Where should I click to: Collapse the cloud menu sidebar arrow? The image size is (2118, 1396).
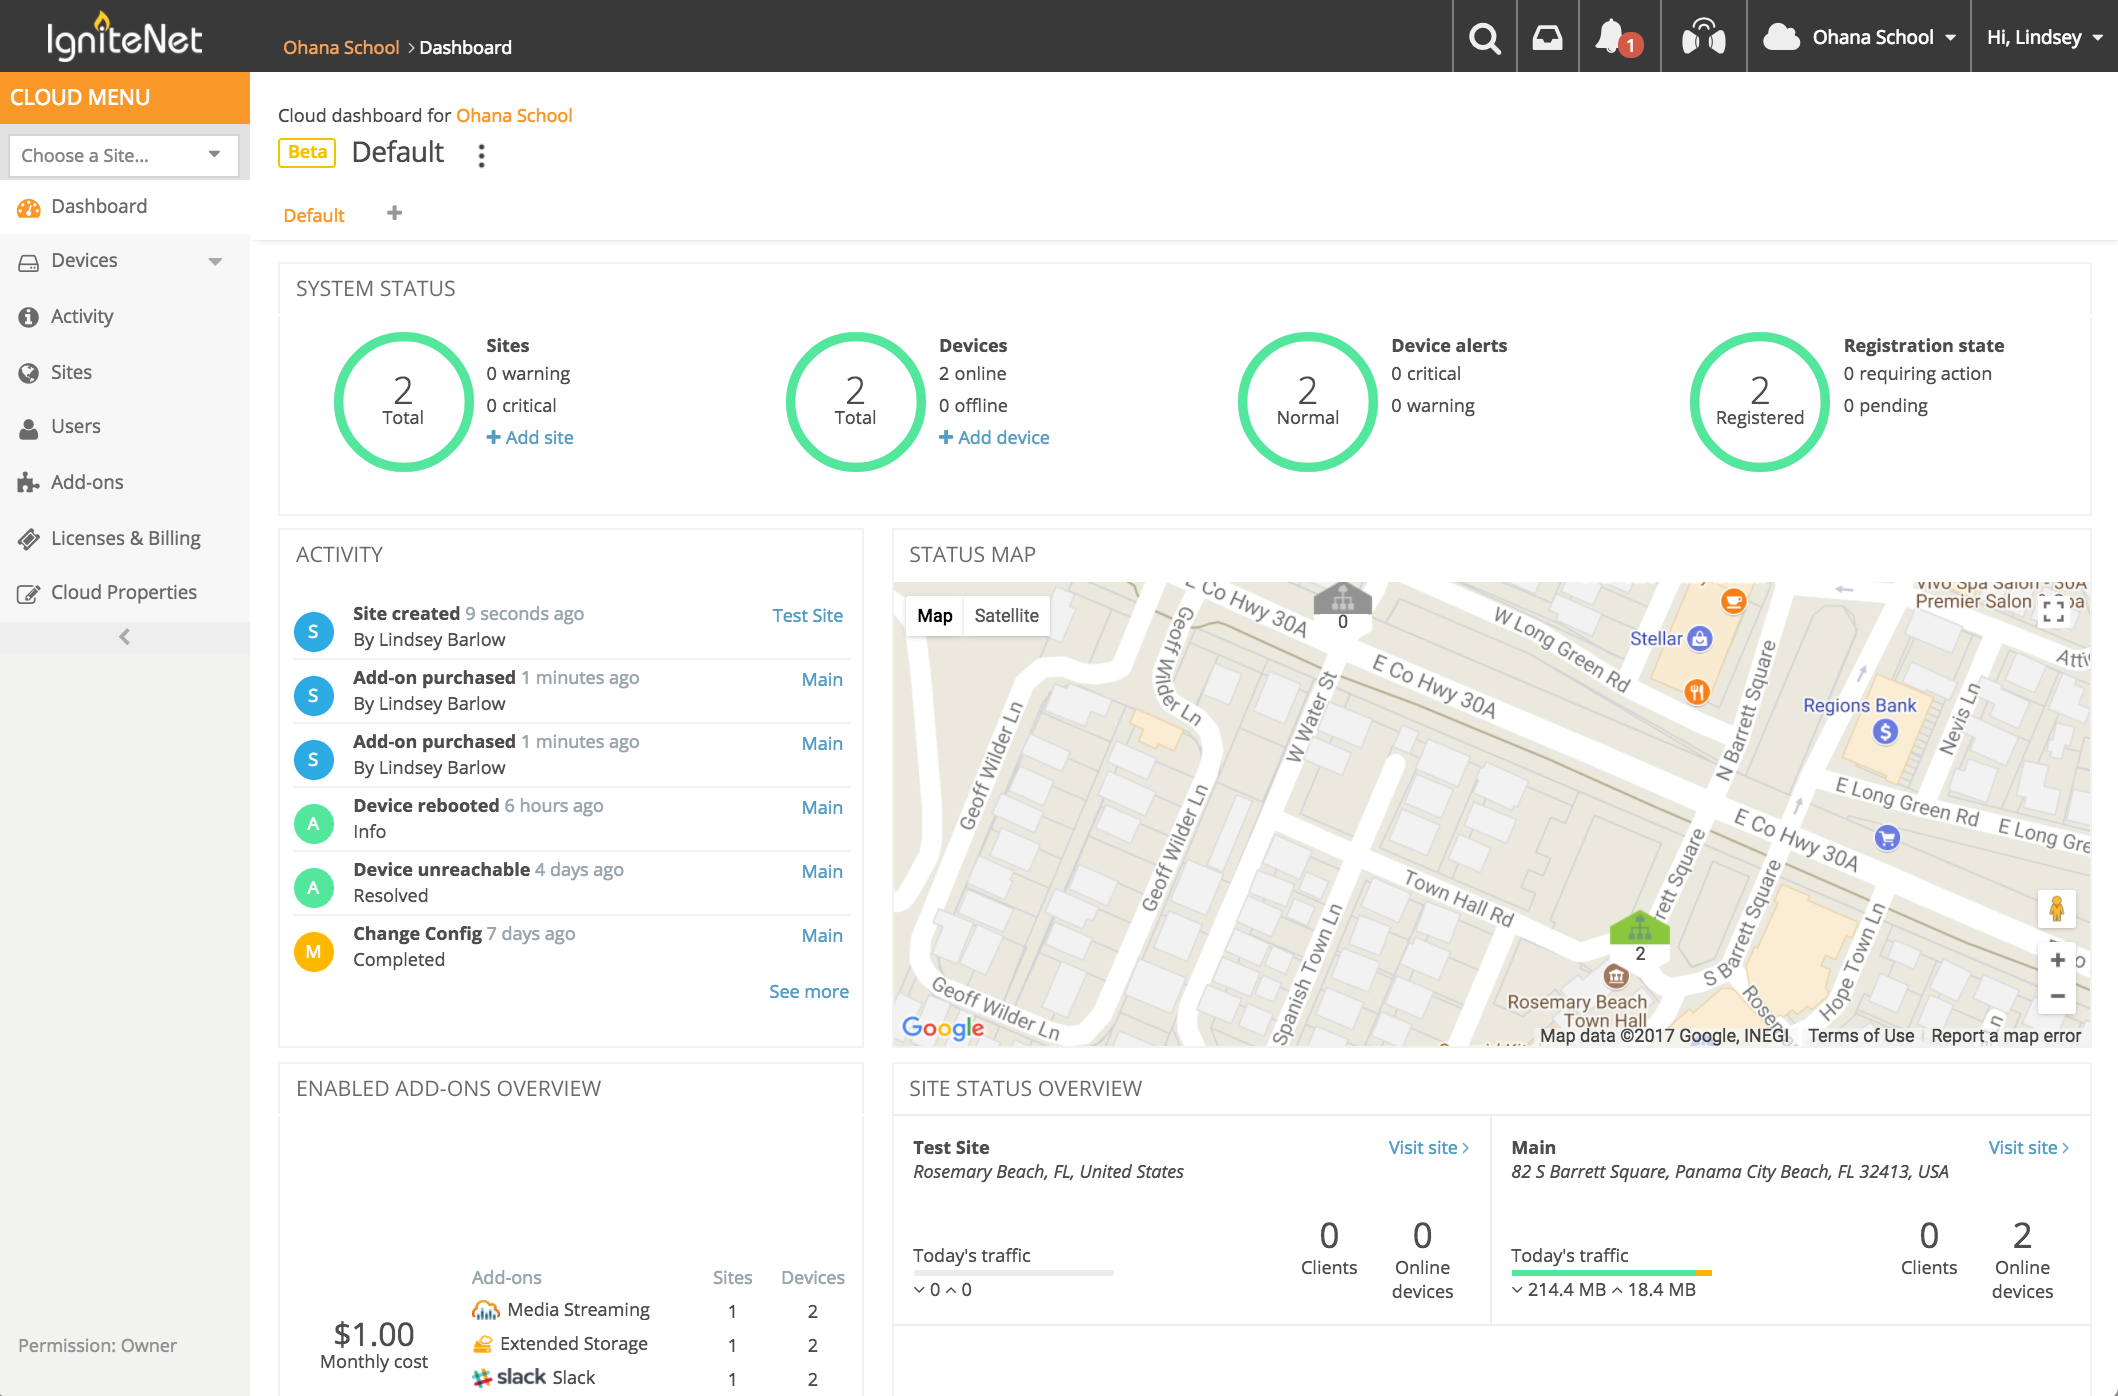[124, 636]
